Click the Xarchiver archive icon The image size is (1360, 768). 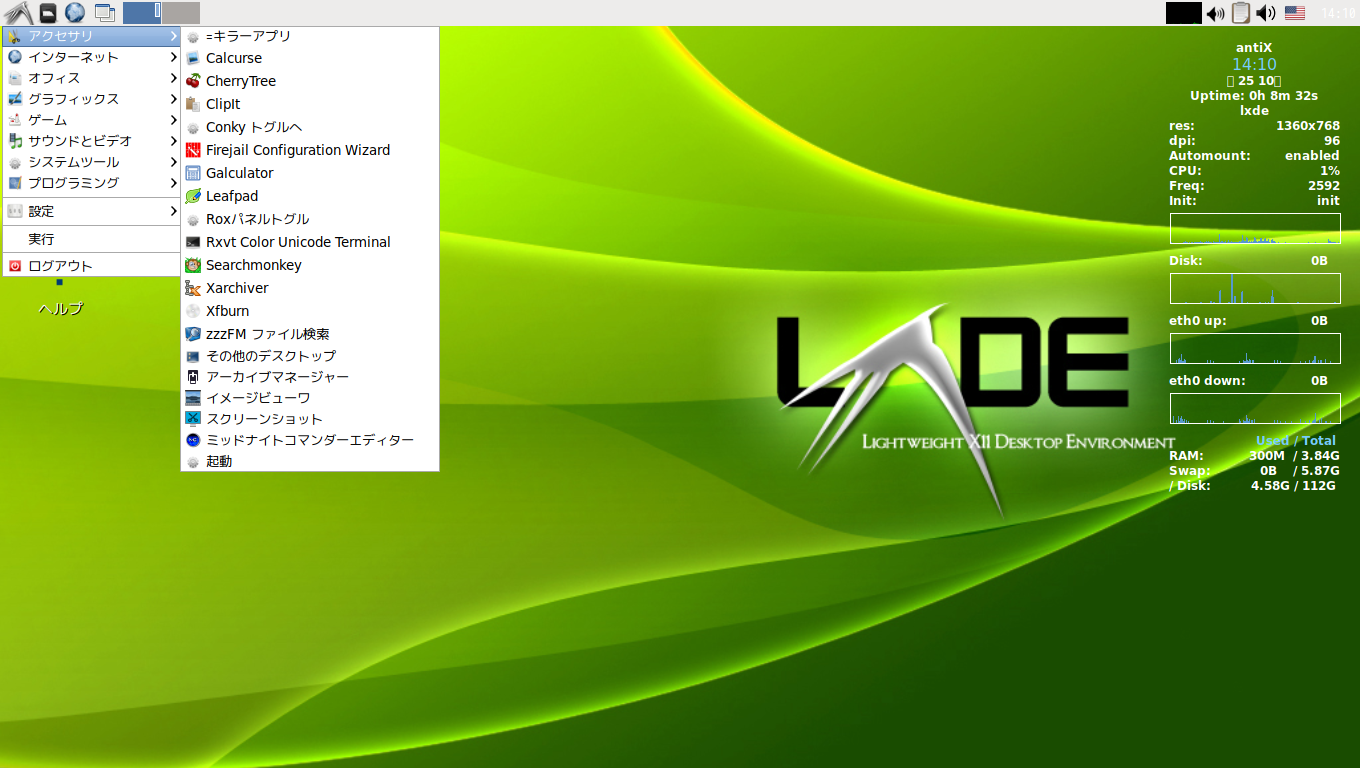click(x=193, y=288)
